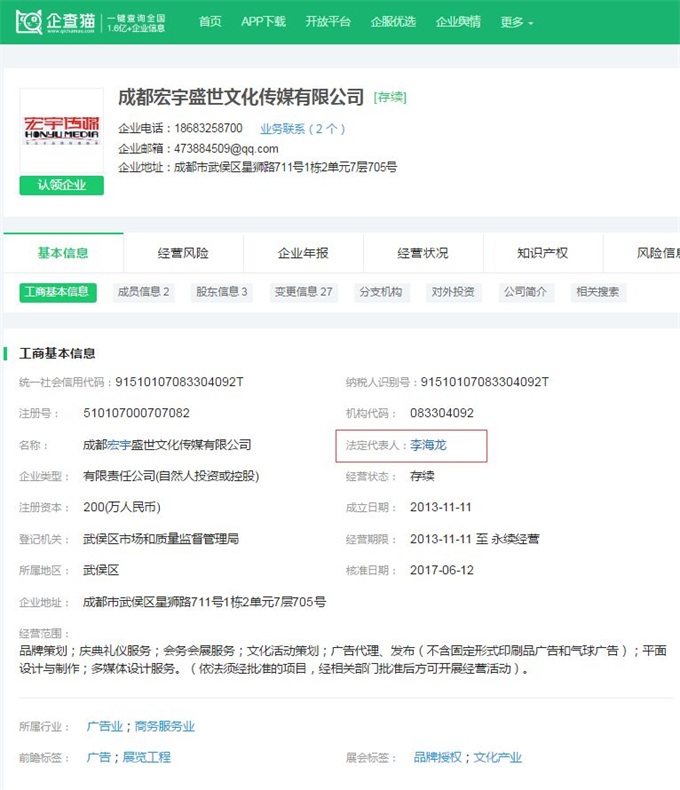
Task: Switch to the 知识产权 tab
Action: point(542,253)
